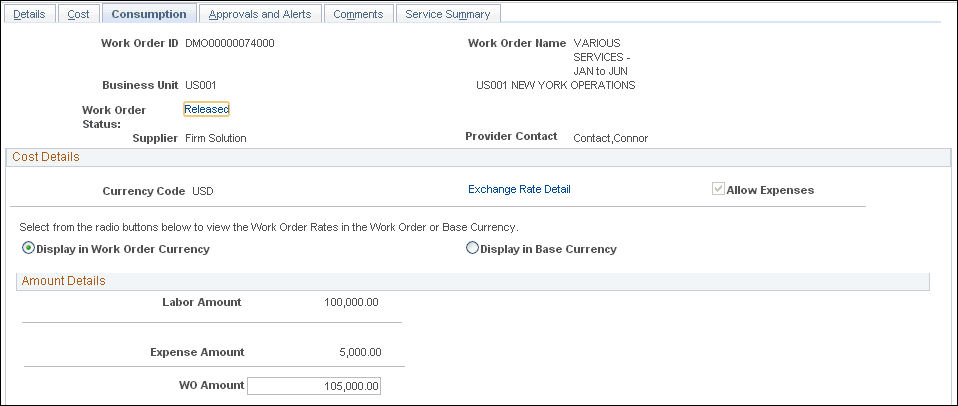Click the Expense Amount value 5,000.00
The image size is (958, 406).
[360, 352]
